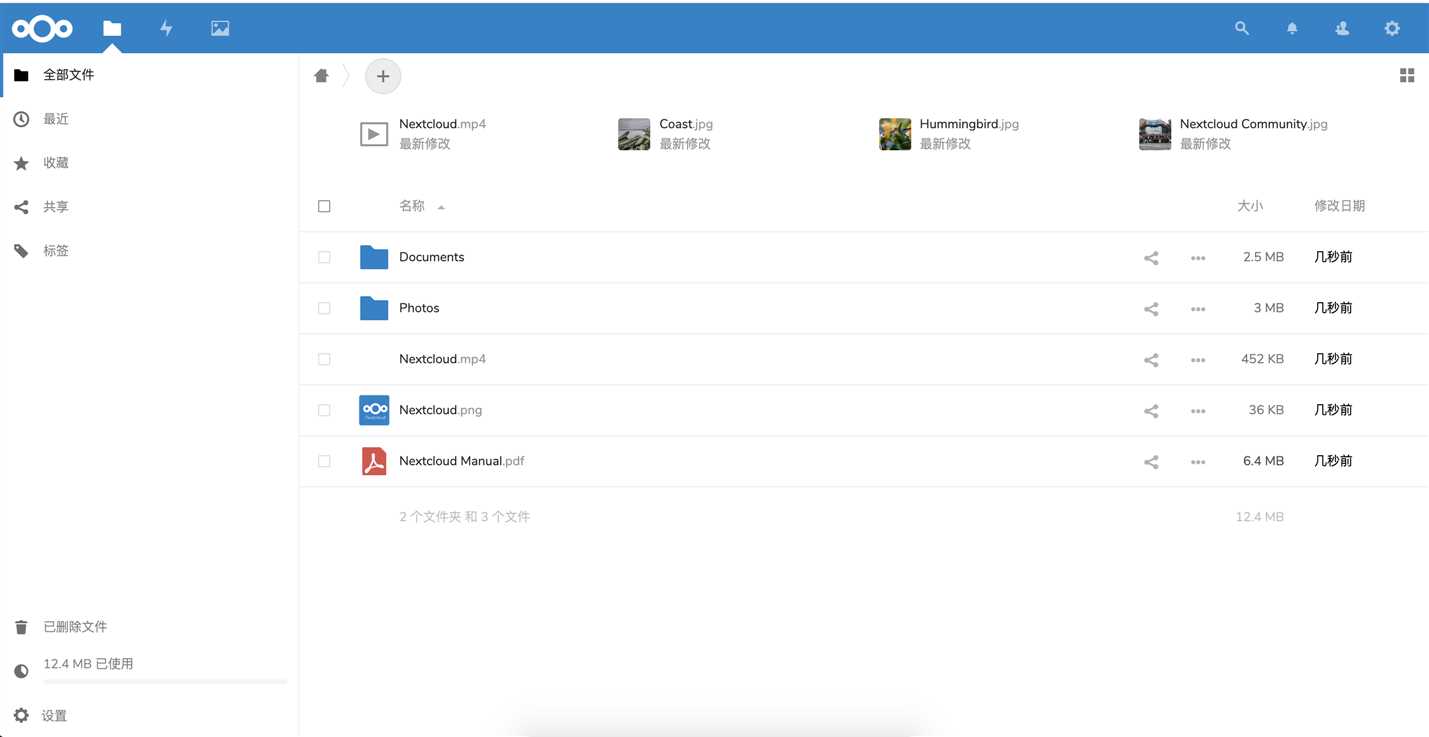This screenshot has width=1429, height=737.
Task: Tick the select-all checkbox in header
Action: (x=324, y=206)
